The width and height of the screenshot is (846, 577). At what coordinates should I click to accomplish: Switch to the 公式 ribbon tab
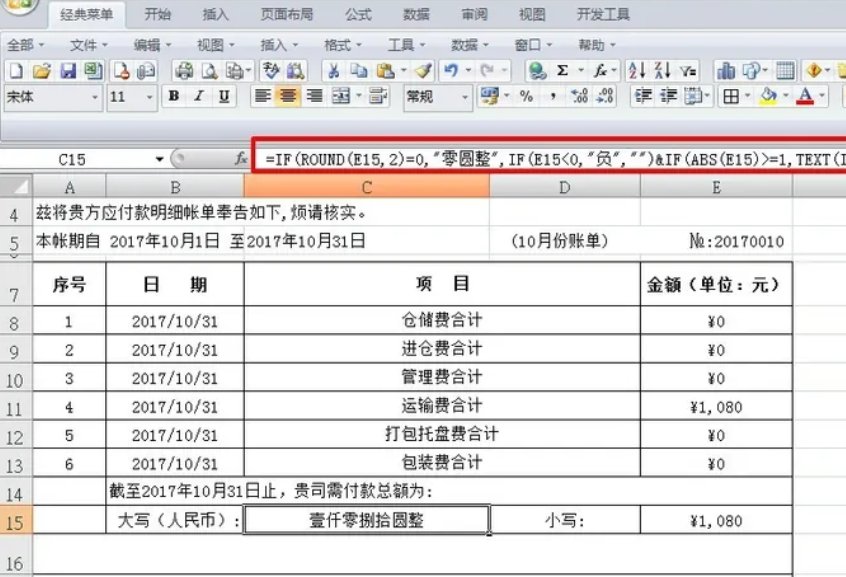[x=358, y=14]
